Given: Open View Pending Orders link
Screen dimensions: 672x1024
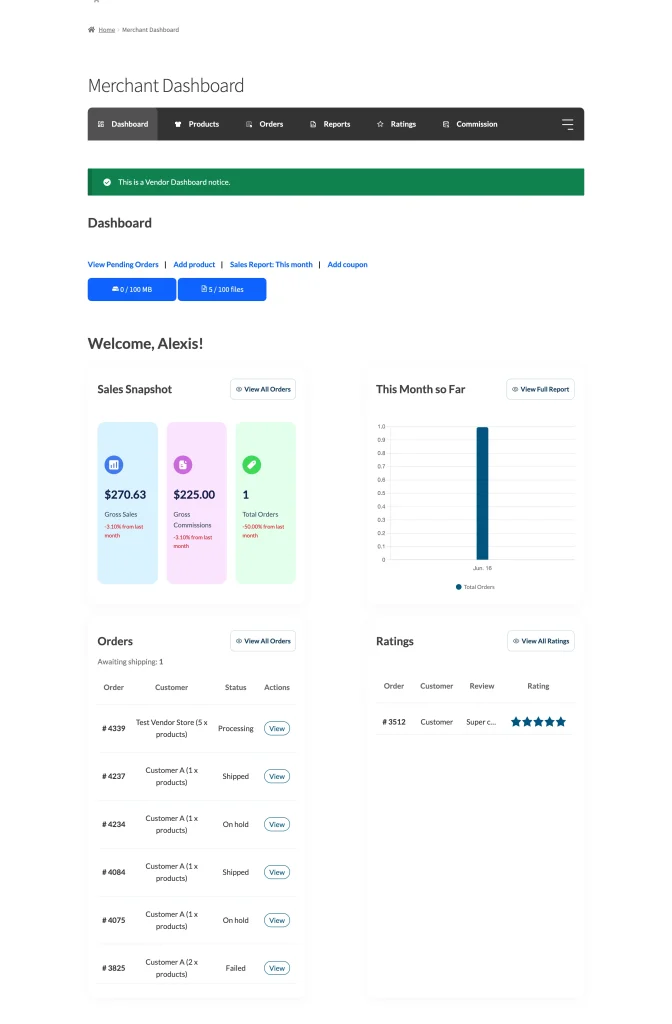Looking at the screenshot, I should point(123,264).
